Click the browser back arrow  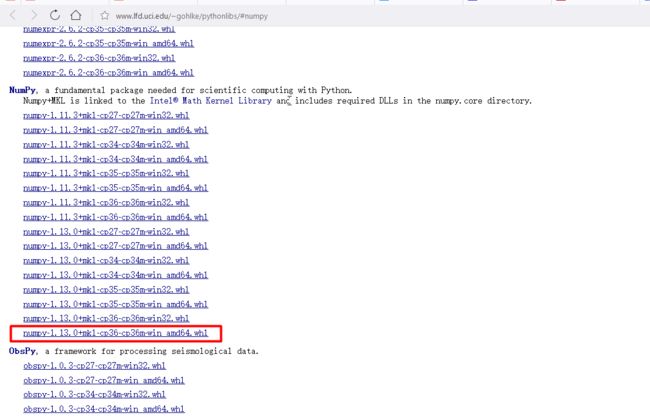[12, 16]
